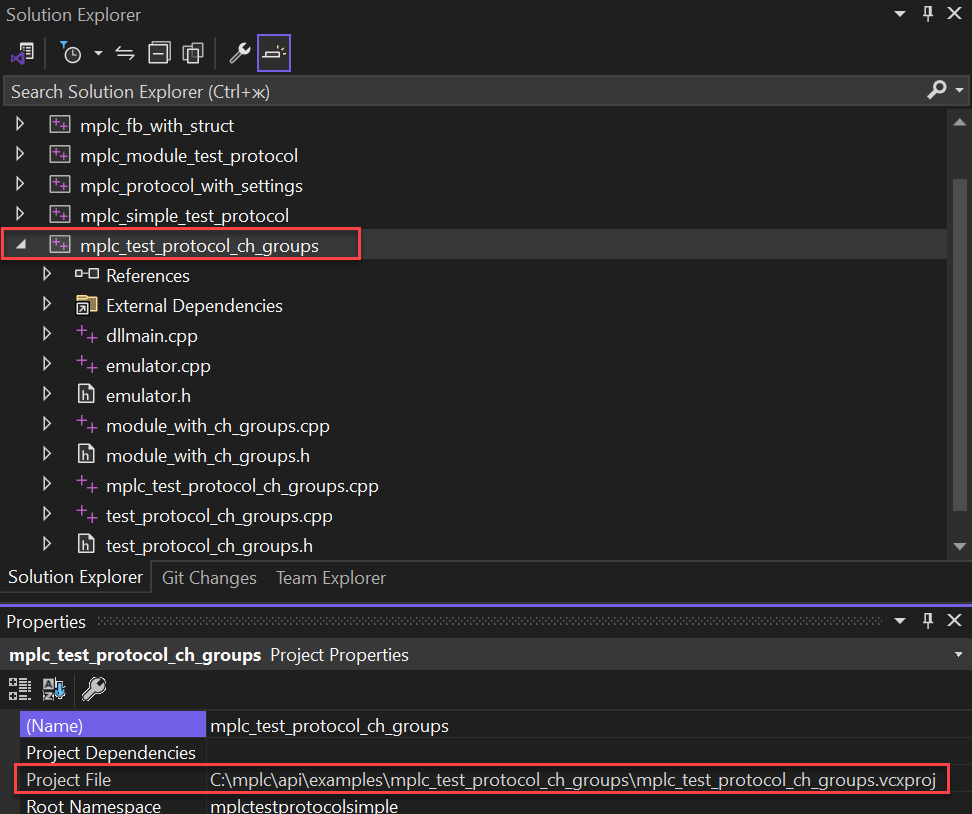Open Properties object selector dropdown
972x814 pixels.
(x=958, y=655)
